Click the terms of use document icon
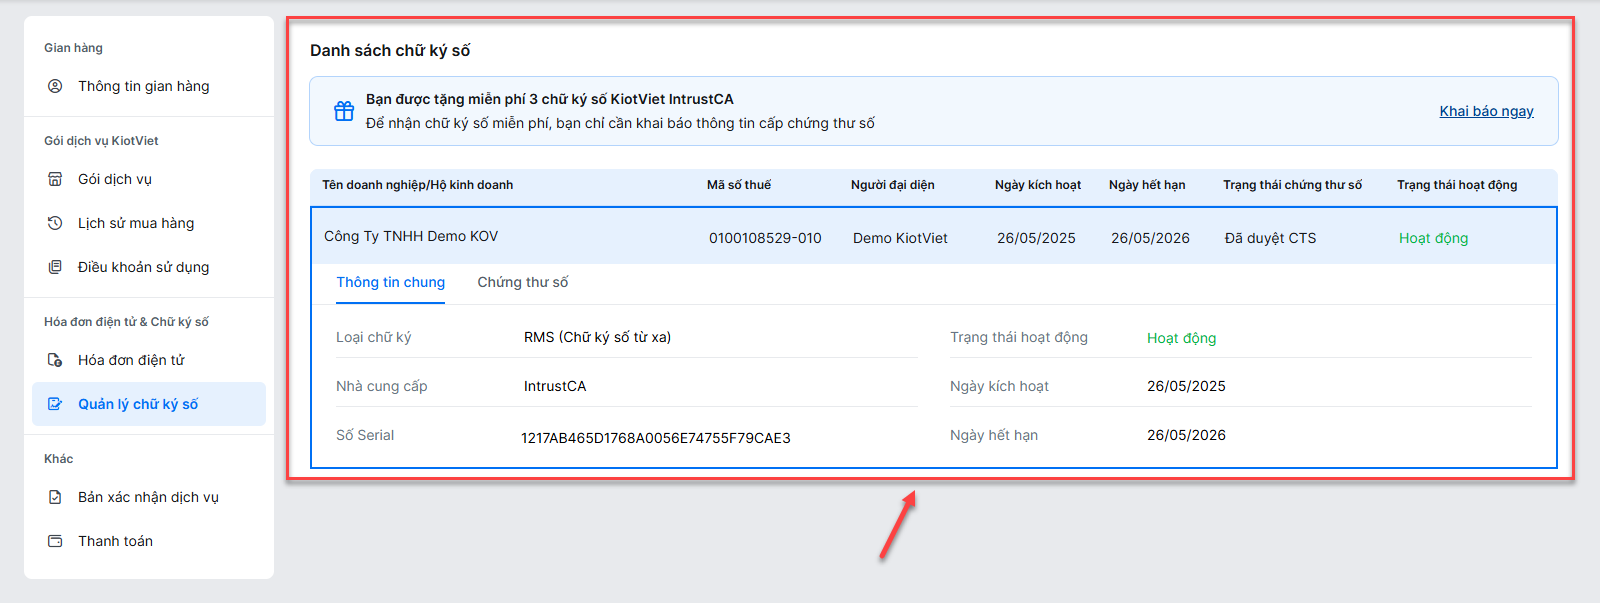1600x603 pixels. click(55, 267)
